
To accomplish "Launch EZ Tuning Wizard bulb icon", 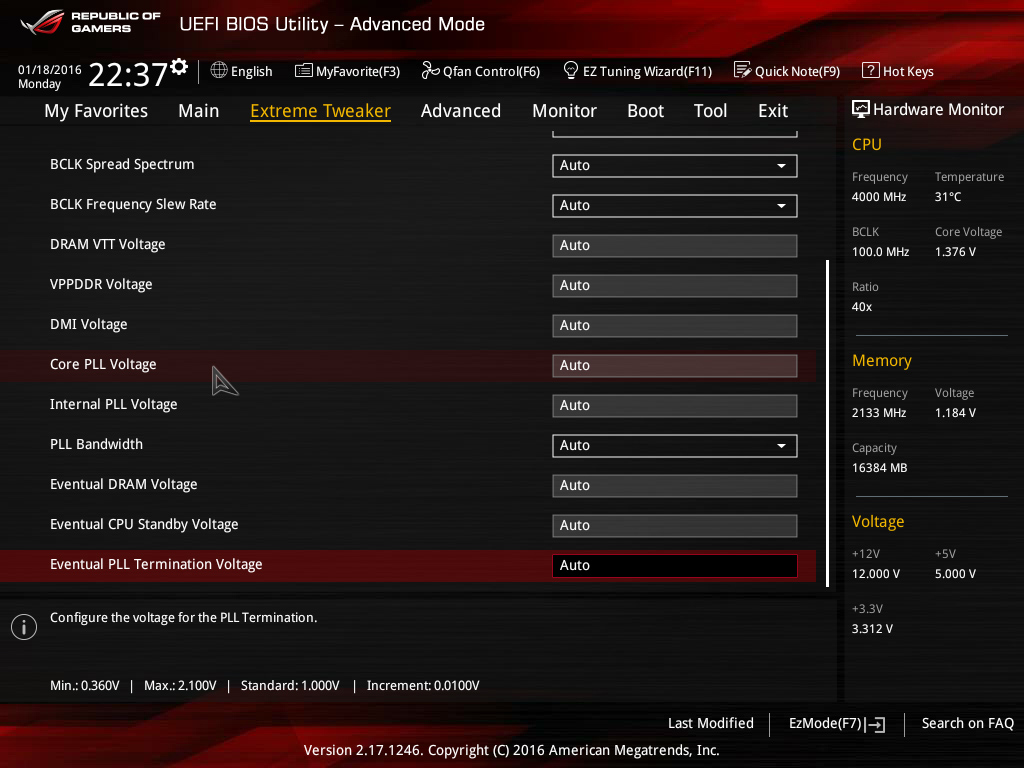I will coord(571,70).
